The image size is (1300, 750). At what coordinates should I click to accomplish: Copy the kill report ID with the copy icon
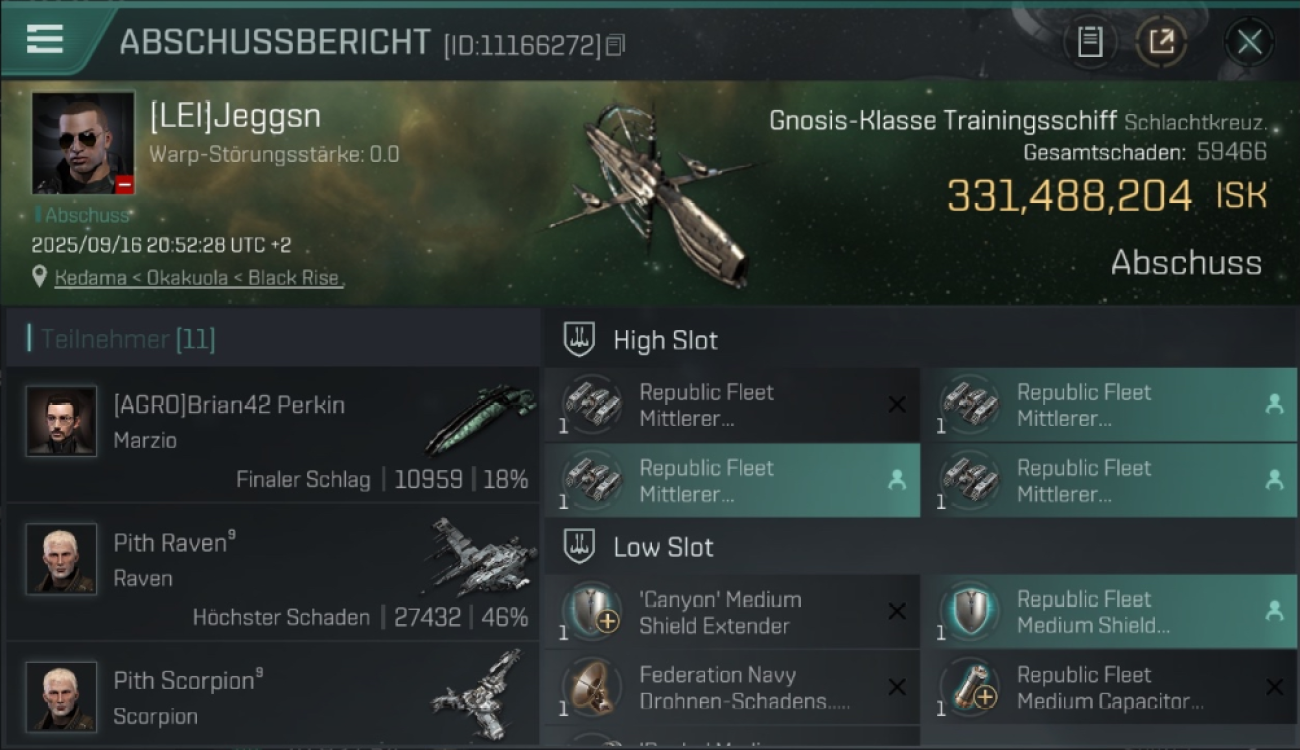(616, 45)
